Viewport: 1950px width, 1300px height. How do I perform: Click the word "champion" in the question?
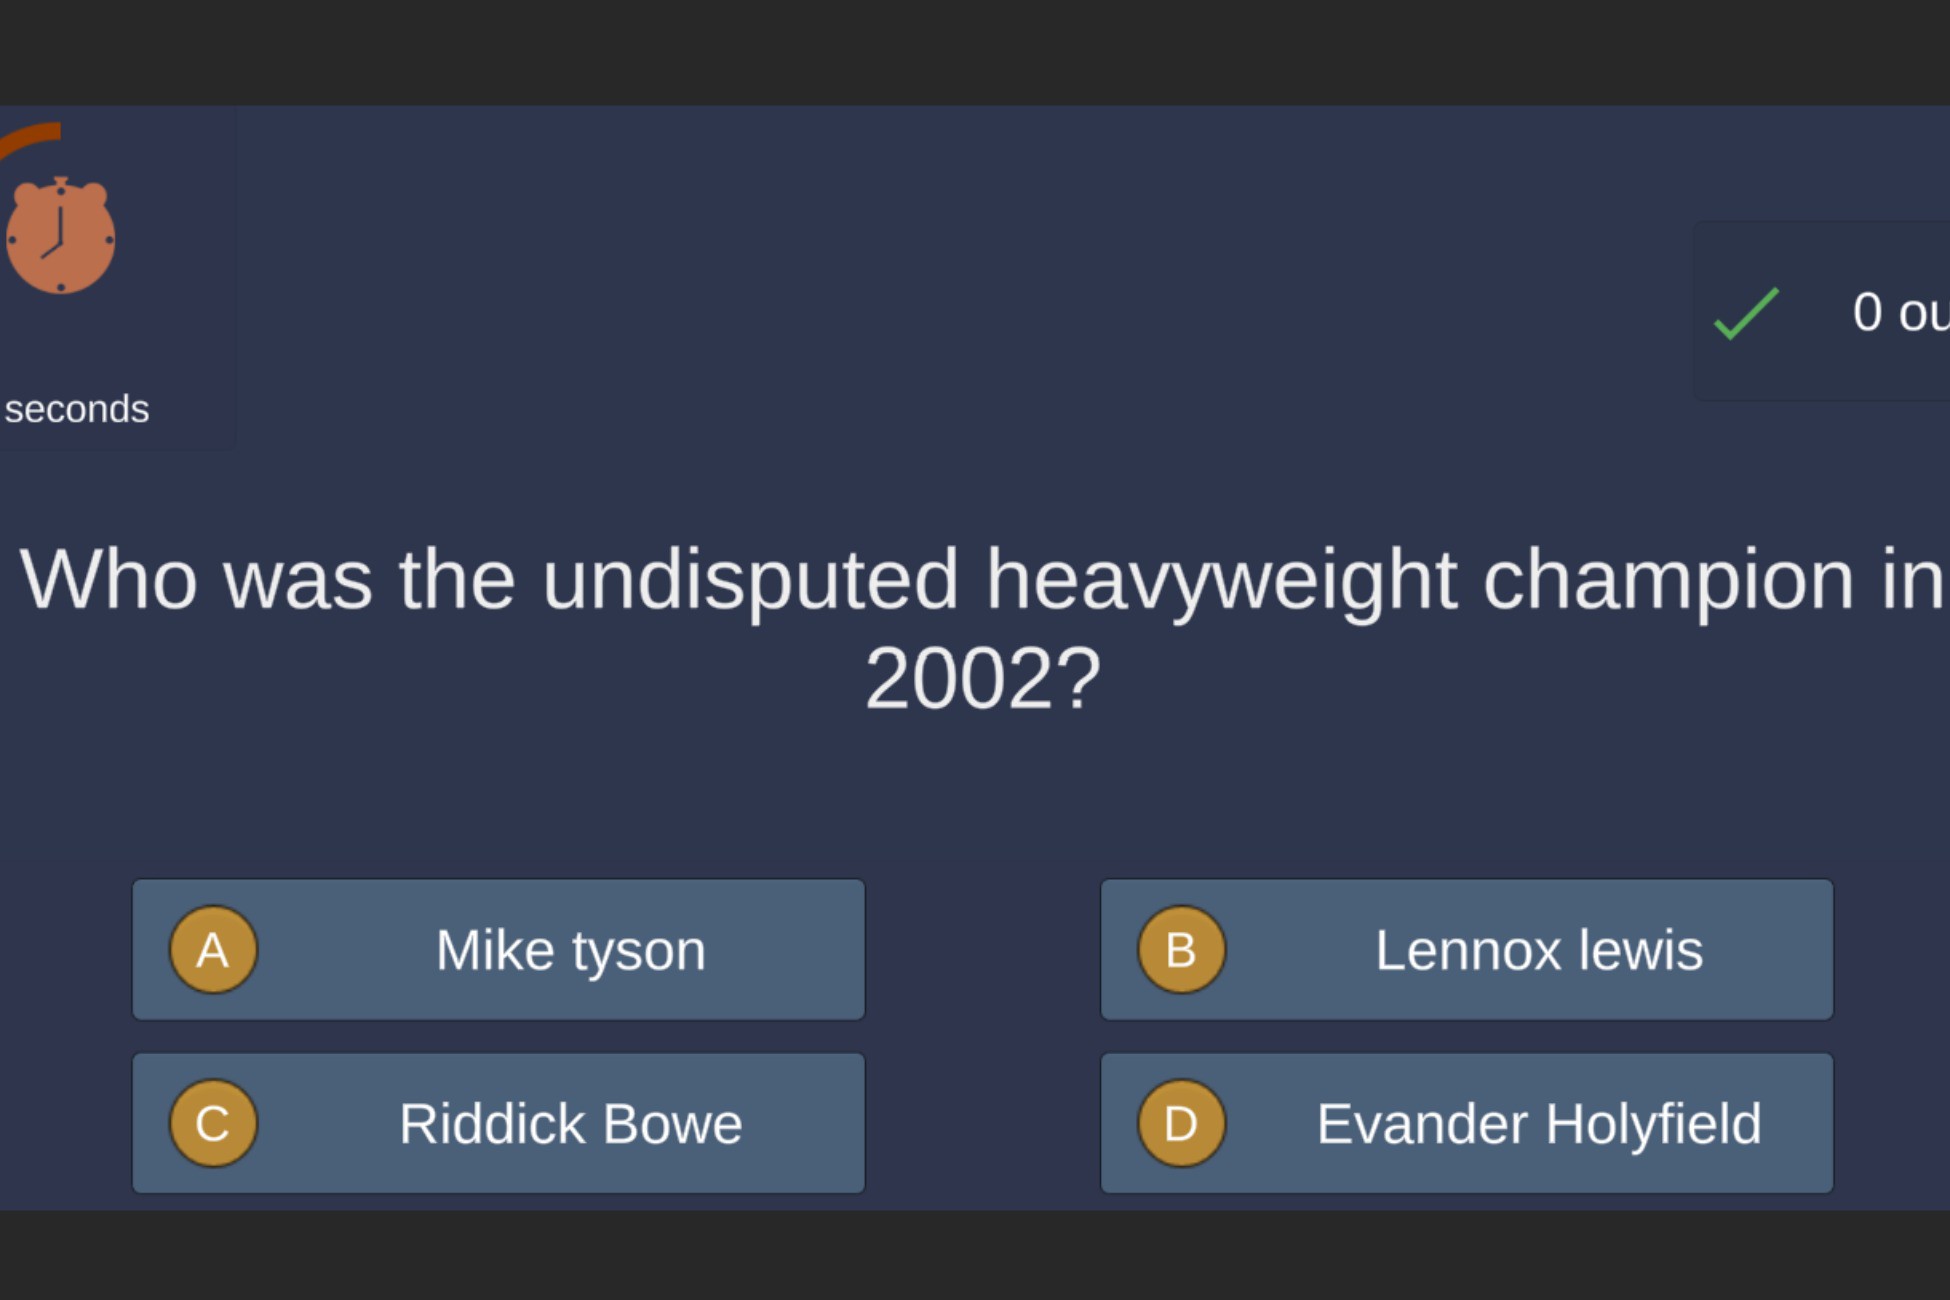pyautogui.click(x=1668, y=580)
